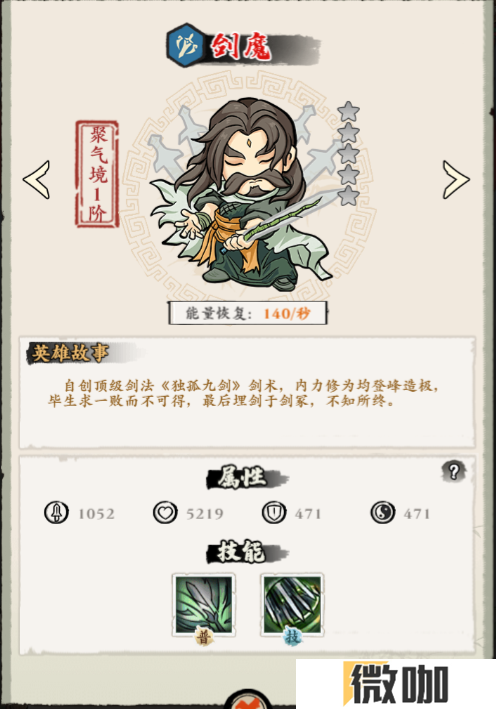Tap the defense stat shield icon
496x709 pixels.
click(274, 513)
